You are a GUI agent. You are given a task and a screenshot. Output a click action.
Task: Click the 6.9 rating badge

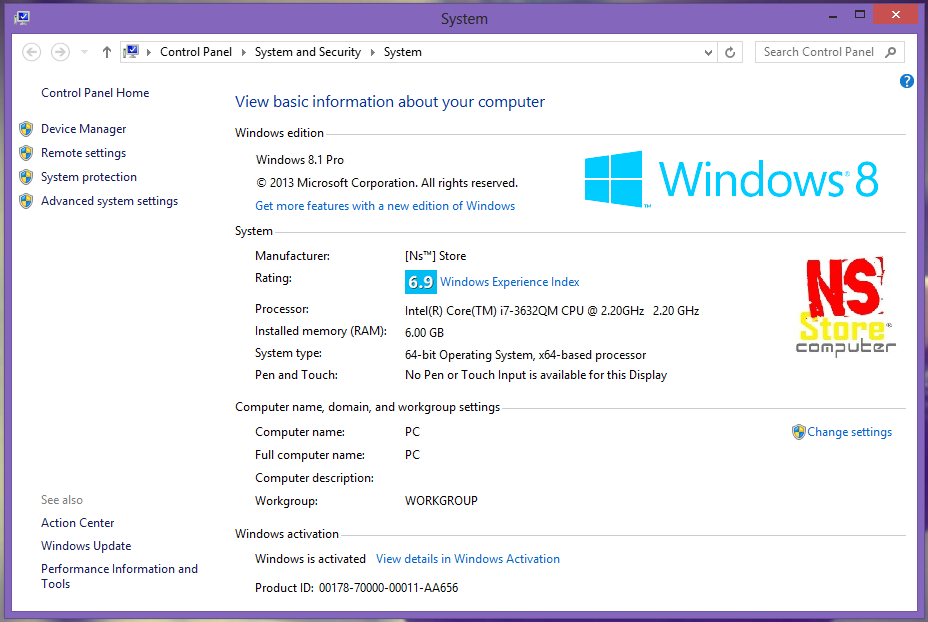(x=421, y=282)
